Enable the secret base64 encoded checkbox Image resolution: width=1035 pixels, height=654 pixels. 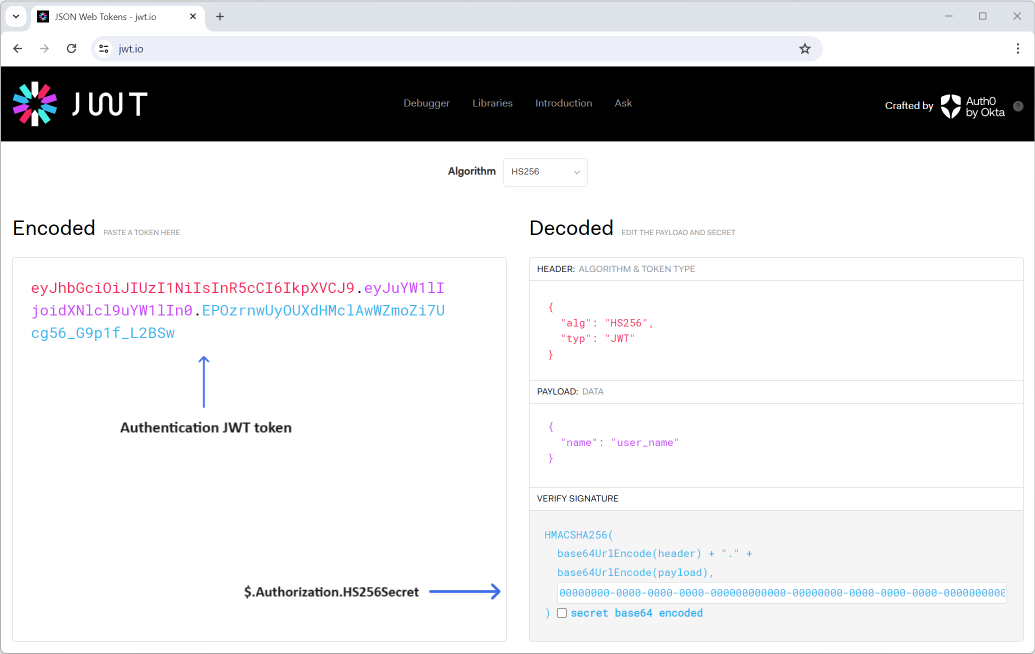(x=562, y=613)
